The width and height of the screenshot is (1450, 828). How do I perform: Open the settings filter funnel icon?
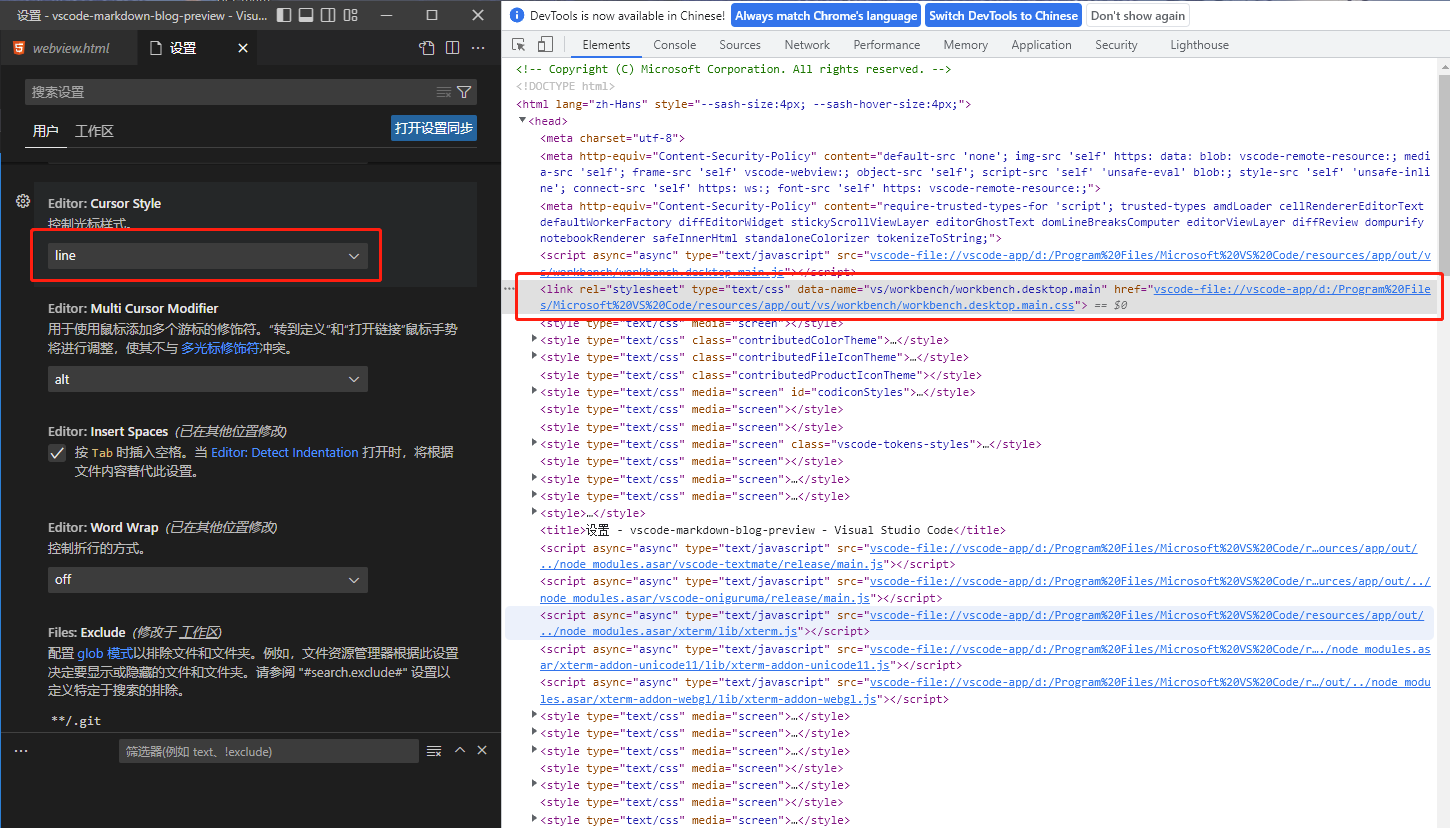pyautogui.click(x=465, y=91)
